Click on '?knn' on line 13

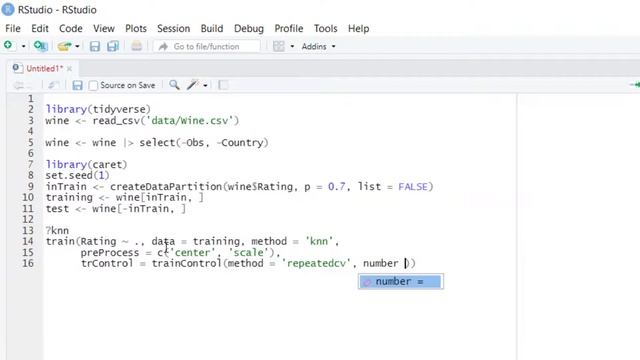(x=57, y=231)
